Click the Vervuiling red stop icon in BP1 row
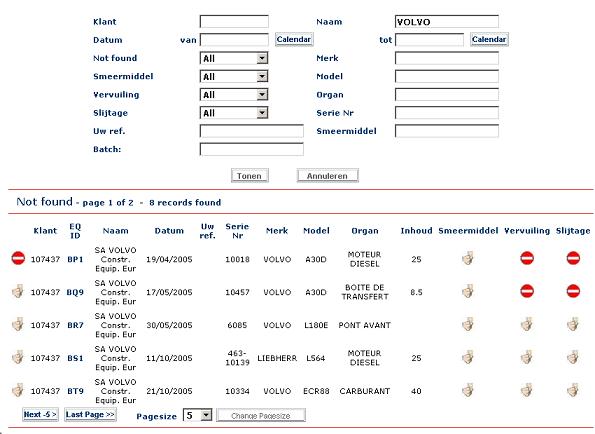Image resolution: width=595 pixels, height=434 pixels. [x=527, y=258]
